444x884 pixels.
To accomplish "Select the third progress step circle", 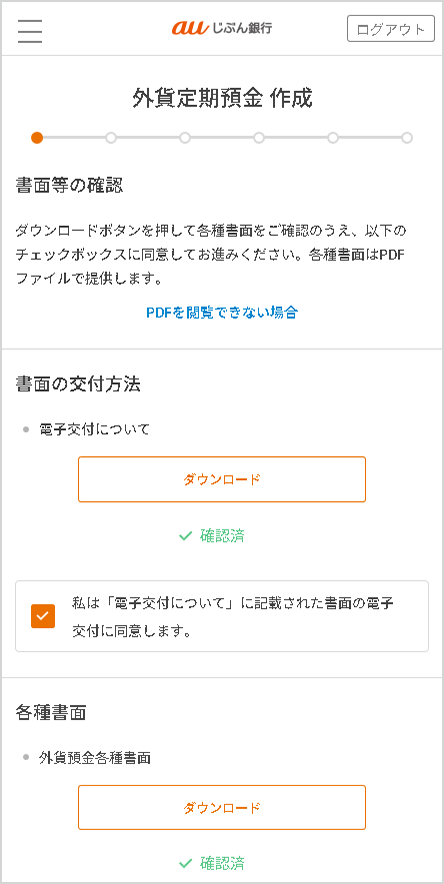I will pos(185,138).
